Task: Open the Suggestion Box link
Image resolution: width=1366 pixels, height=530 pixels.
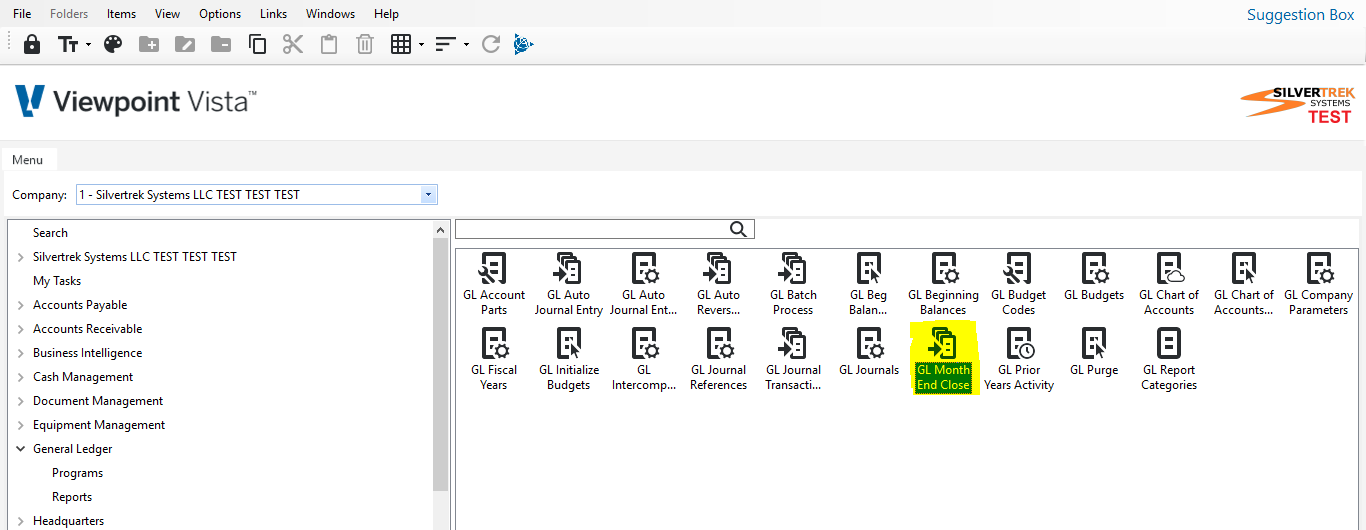Action: [x=1300, y=14]
